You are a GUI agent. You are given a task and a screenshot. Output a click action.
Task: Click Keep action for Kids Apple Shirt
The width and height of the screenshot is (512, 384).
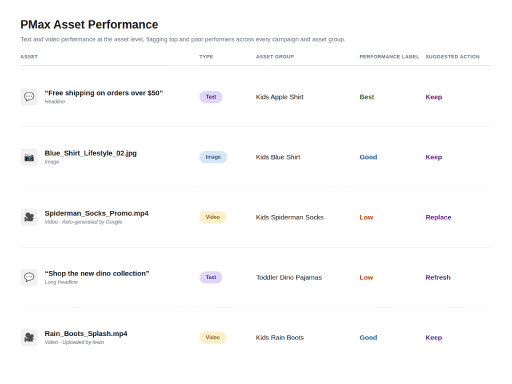[x=434, y=97]
